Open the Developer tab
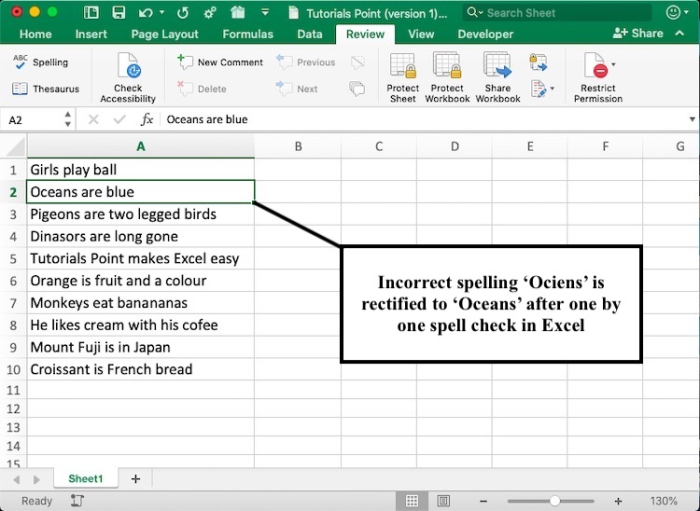 click(x=485, y=34)
